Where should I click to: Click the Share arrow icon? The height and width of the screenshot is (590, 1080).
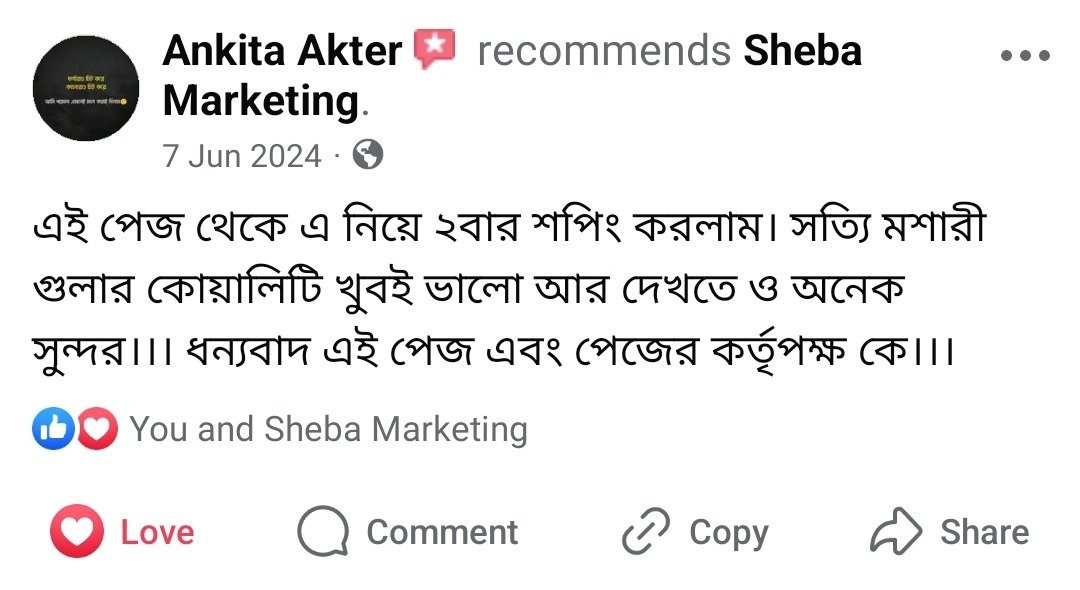pos(895,532)
